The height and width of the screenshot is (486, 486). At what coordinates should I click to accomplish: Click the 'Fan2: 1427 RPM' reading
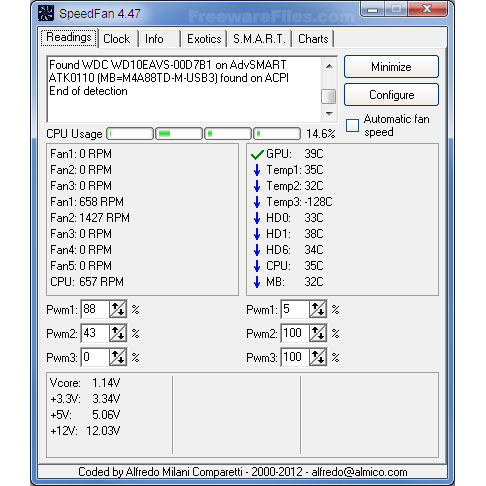tap(90, 218)
